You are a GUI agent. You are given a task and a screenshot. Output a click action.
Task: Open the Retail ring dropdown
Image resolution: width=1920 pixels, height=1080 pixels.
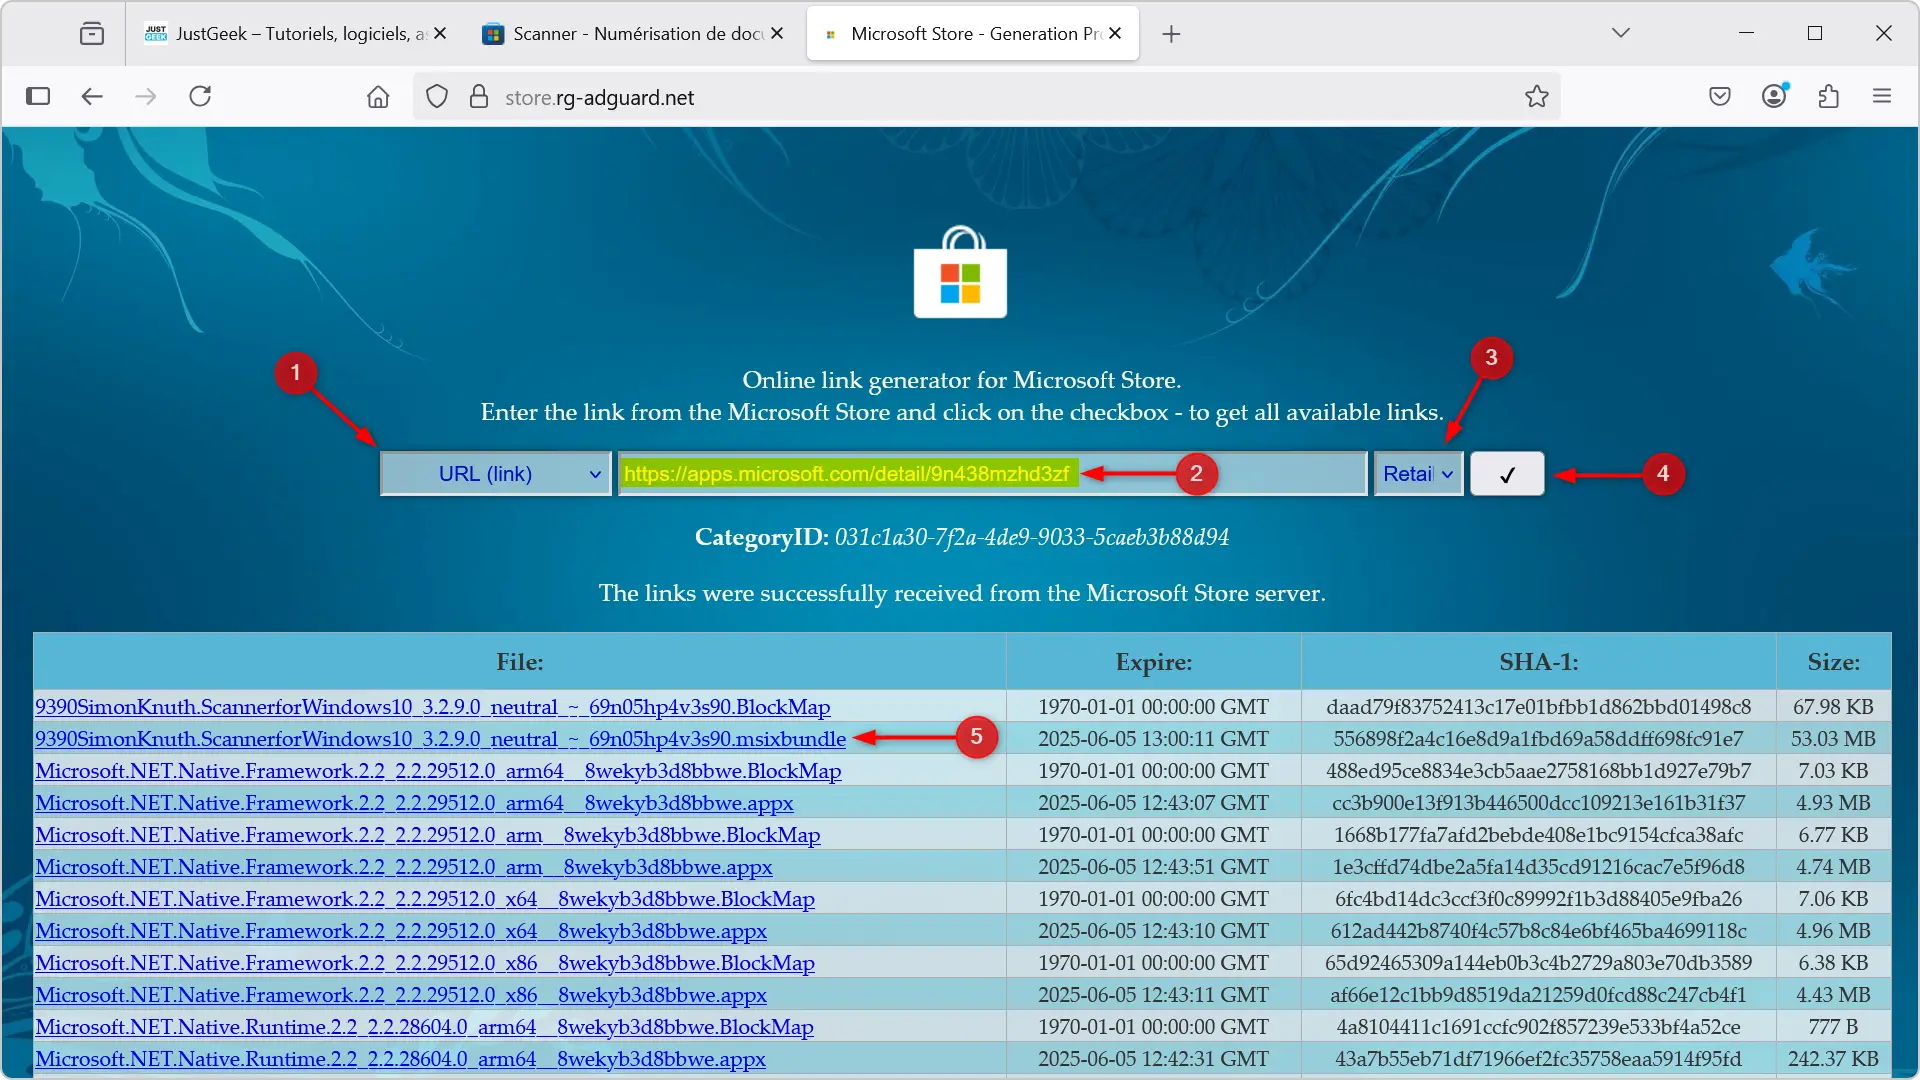[x=1418, y=474]
